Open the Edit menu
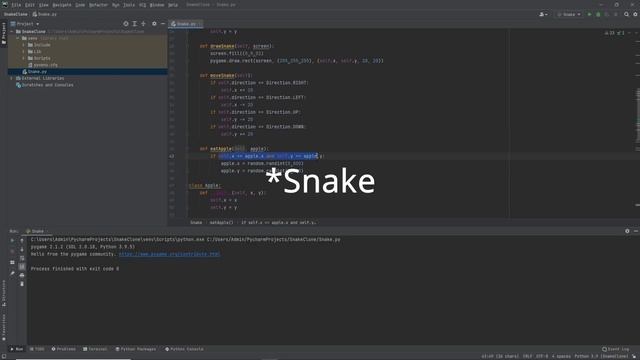640x360 pixels. [30, 5]
